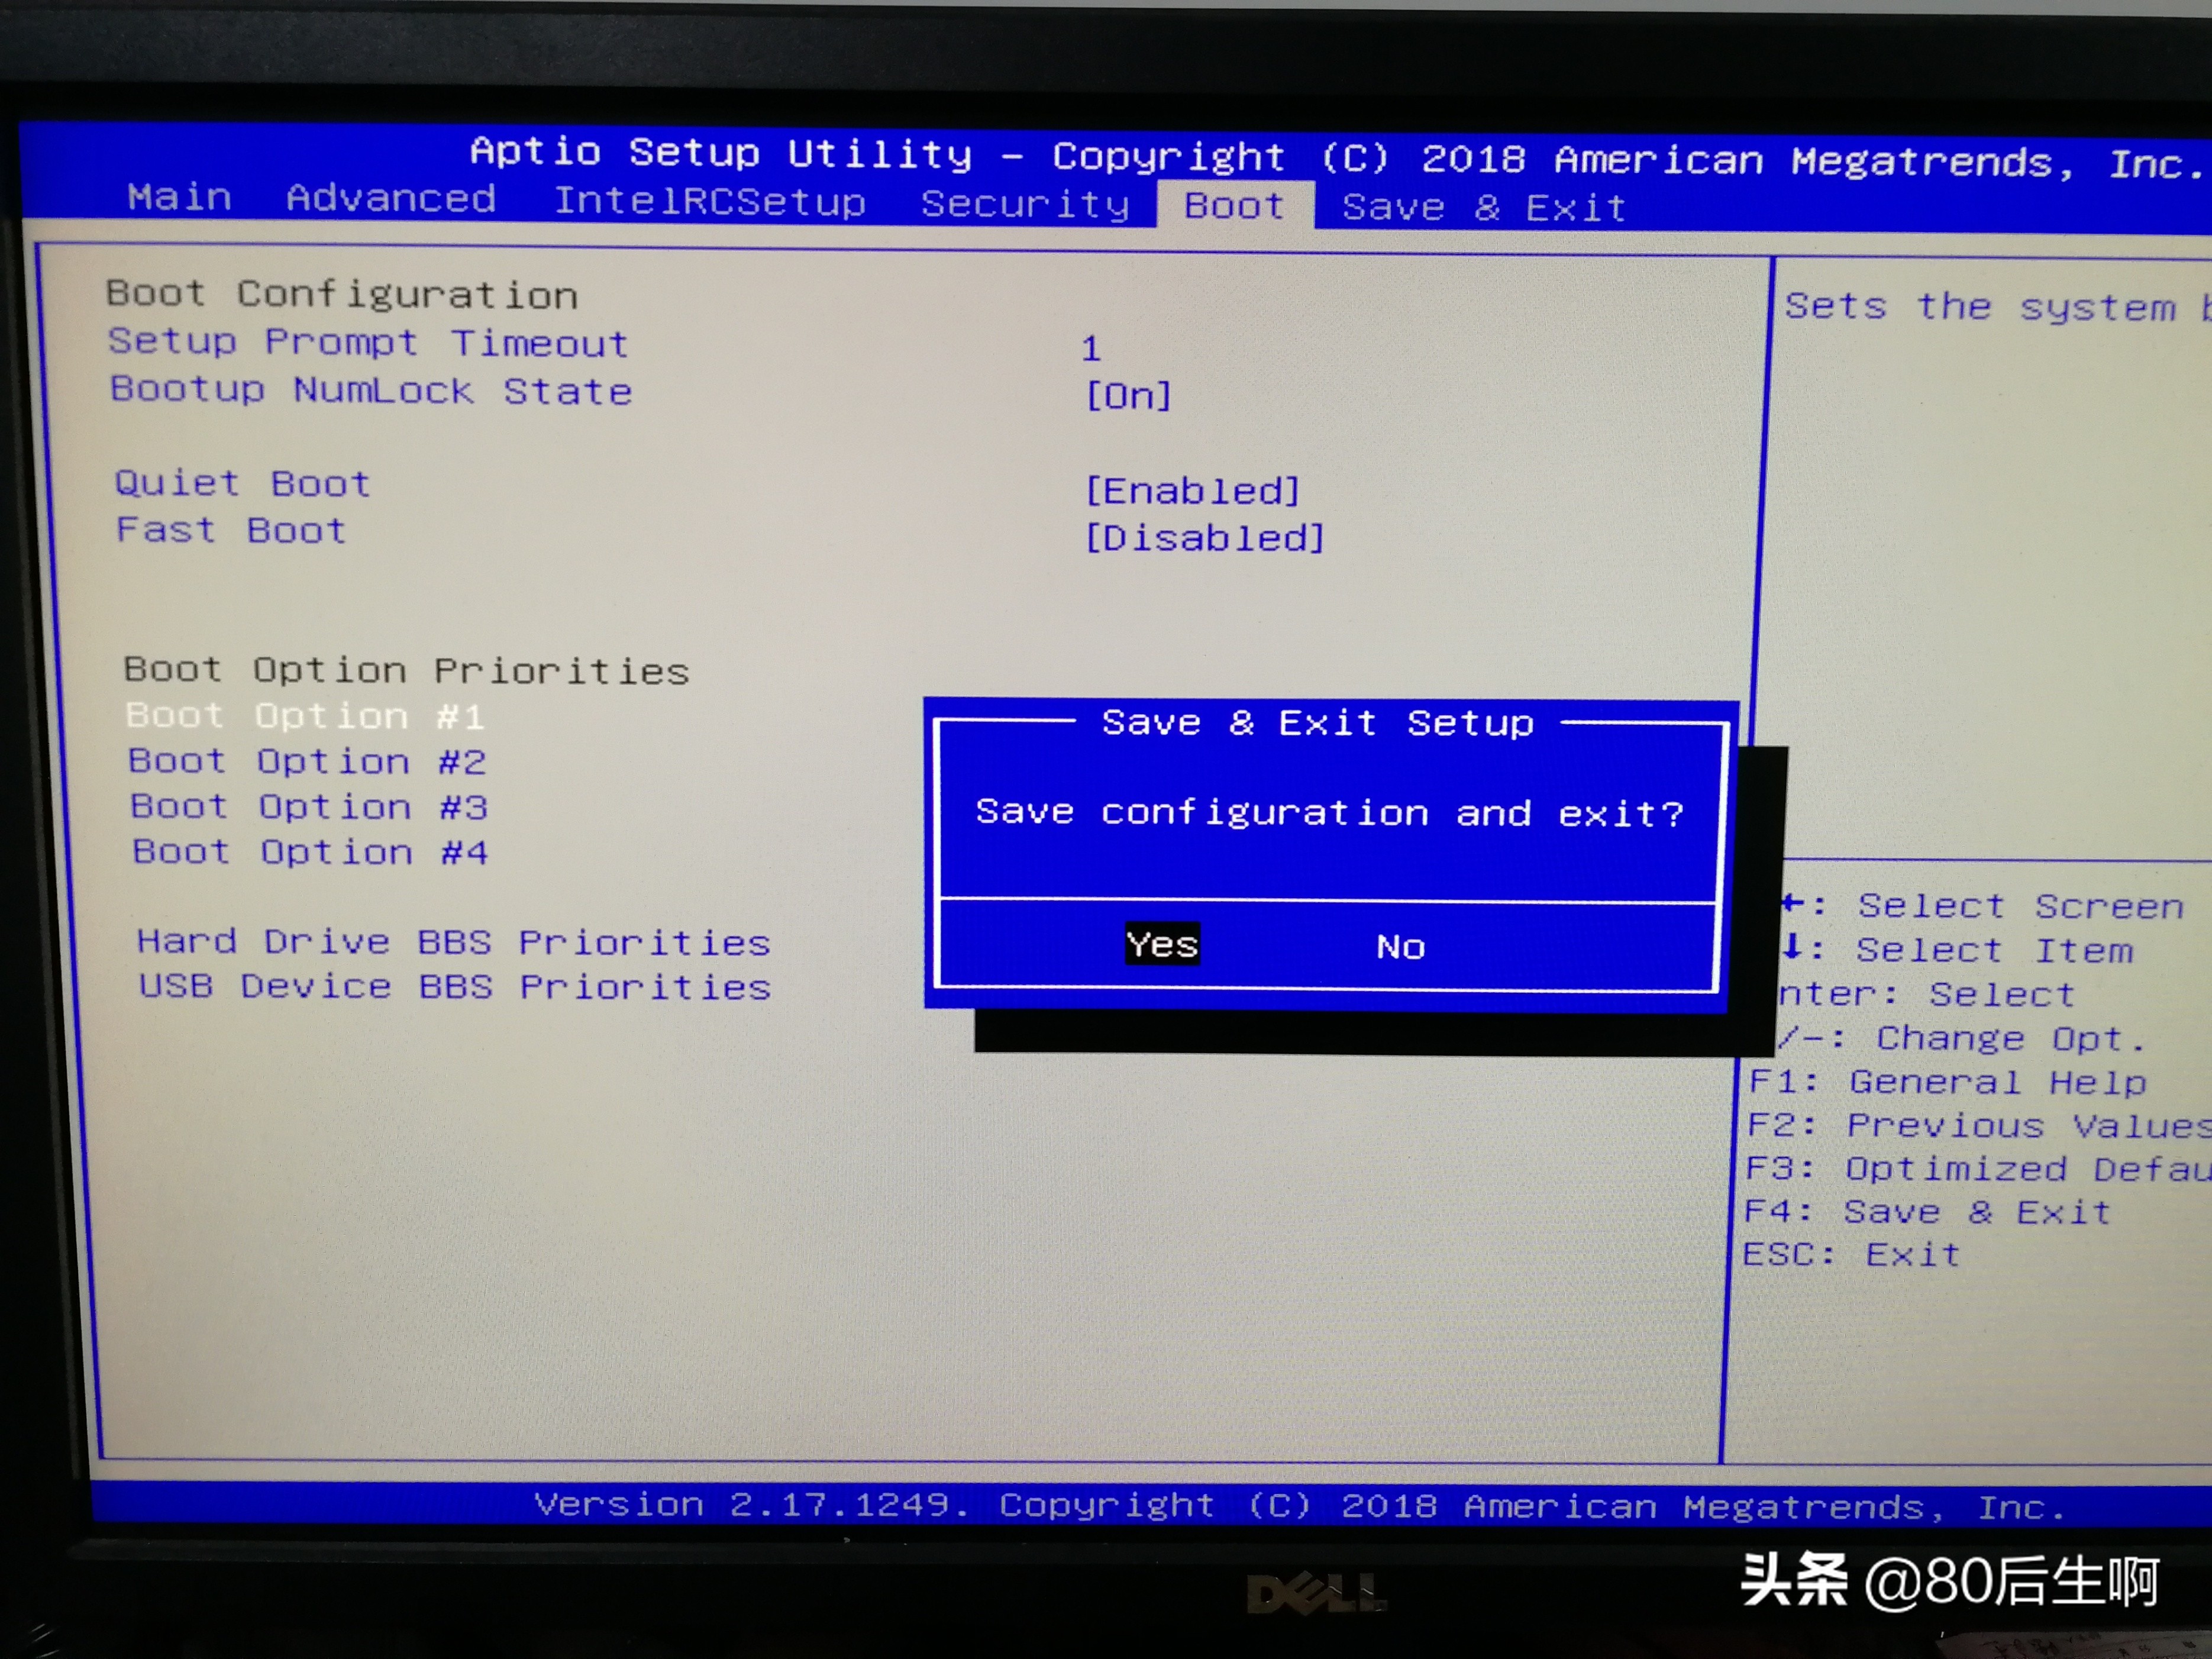The image size is (2212, 1659).
Task: Open the Security tab
Action: coord(1025,204)
